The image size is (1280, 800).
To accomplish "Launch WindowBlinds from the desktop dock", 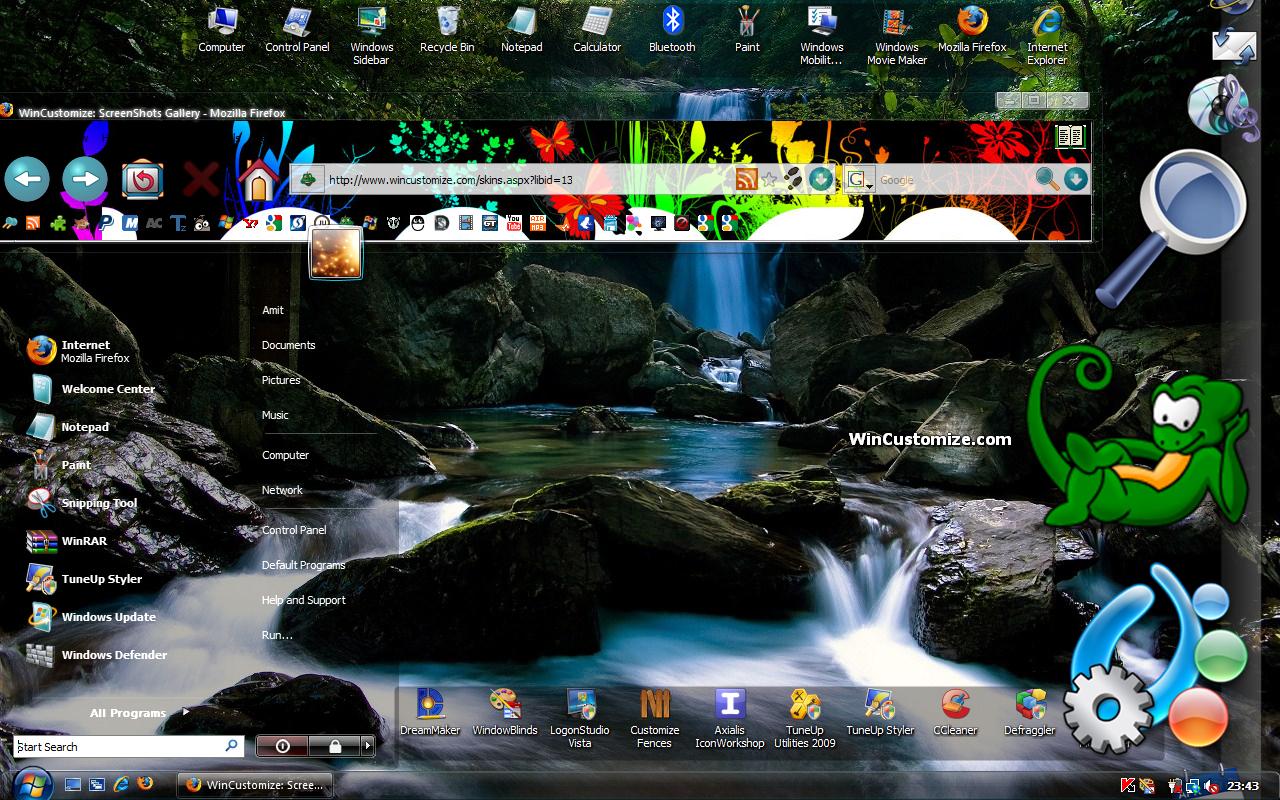I will point(505,712).
